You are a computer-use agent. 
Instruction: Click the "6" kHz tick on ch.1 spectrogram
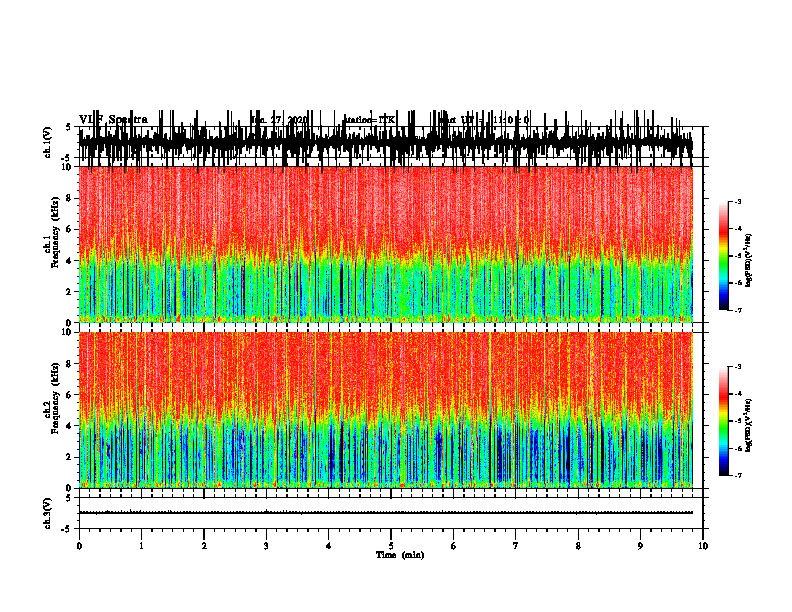[70, 230]
